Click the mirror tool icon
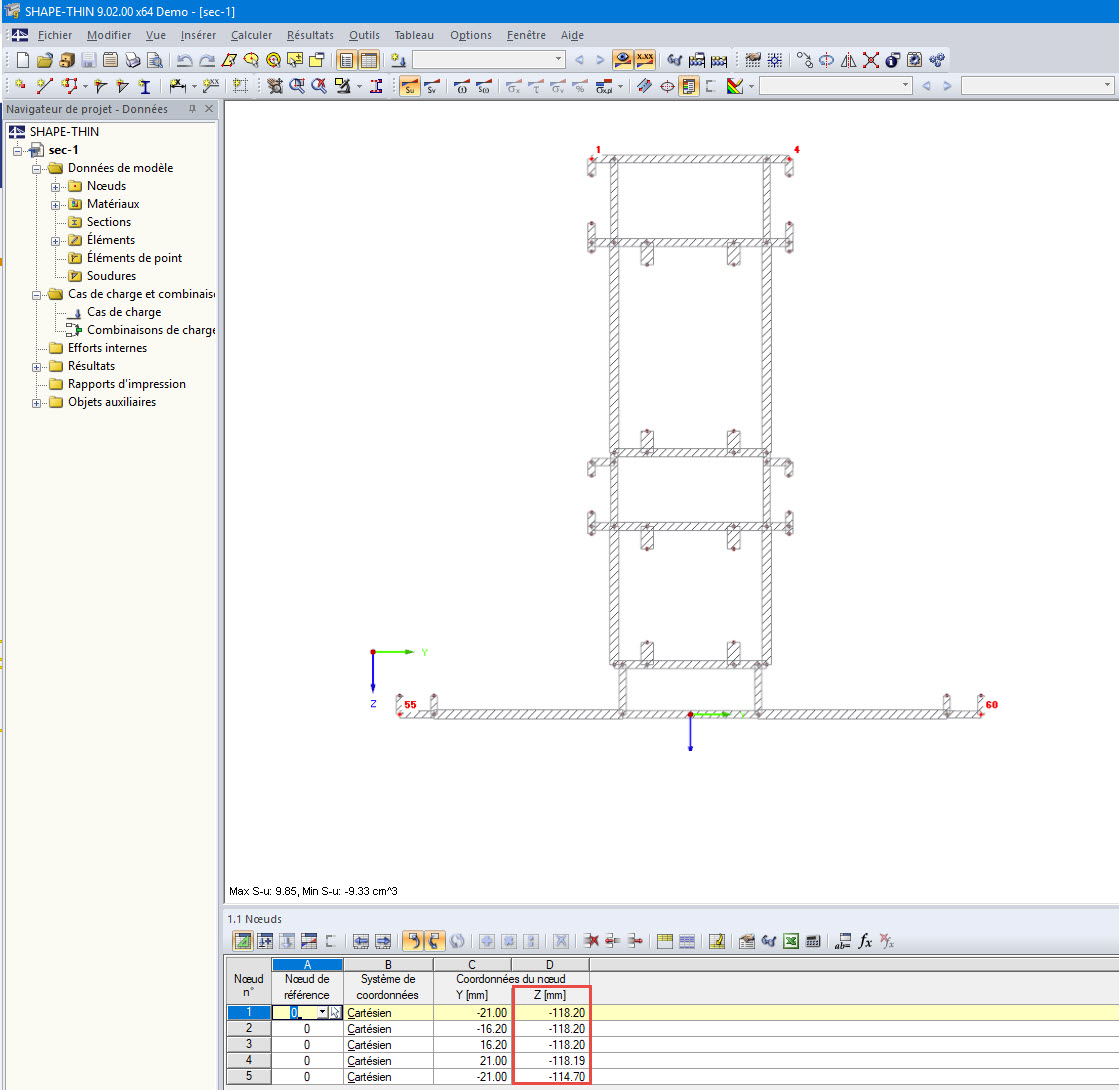1119x1090 pixels. pyautogui.click(x=849, y=60)
